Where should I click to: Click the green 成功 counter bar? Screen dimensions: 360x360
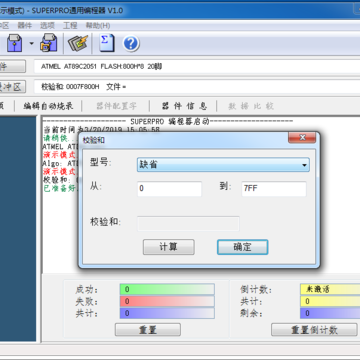167,289
